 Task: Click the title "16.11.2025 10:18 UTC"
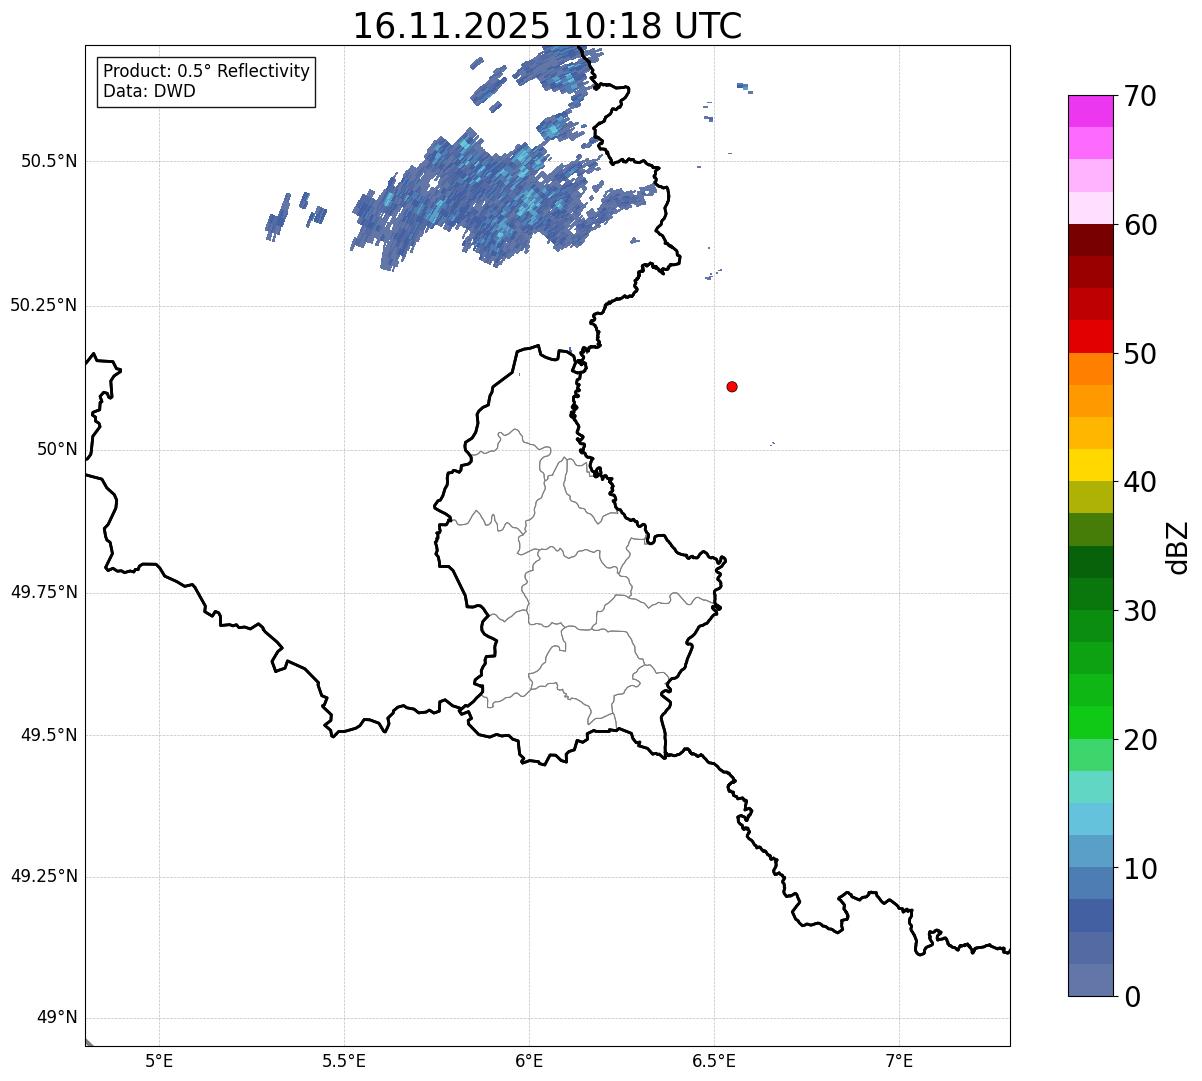pyautogui.click(x=547, y=26)
